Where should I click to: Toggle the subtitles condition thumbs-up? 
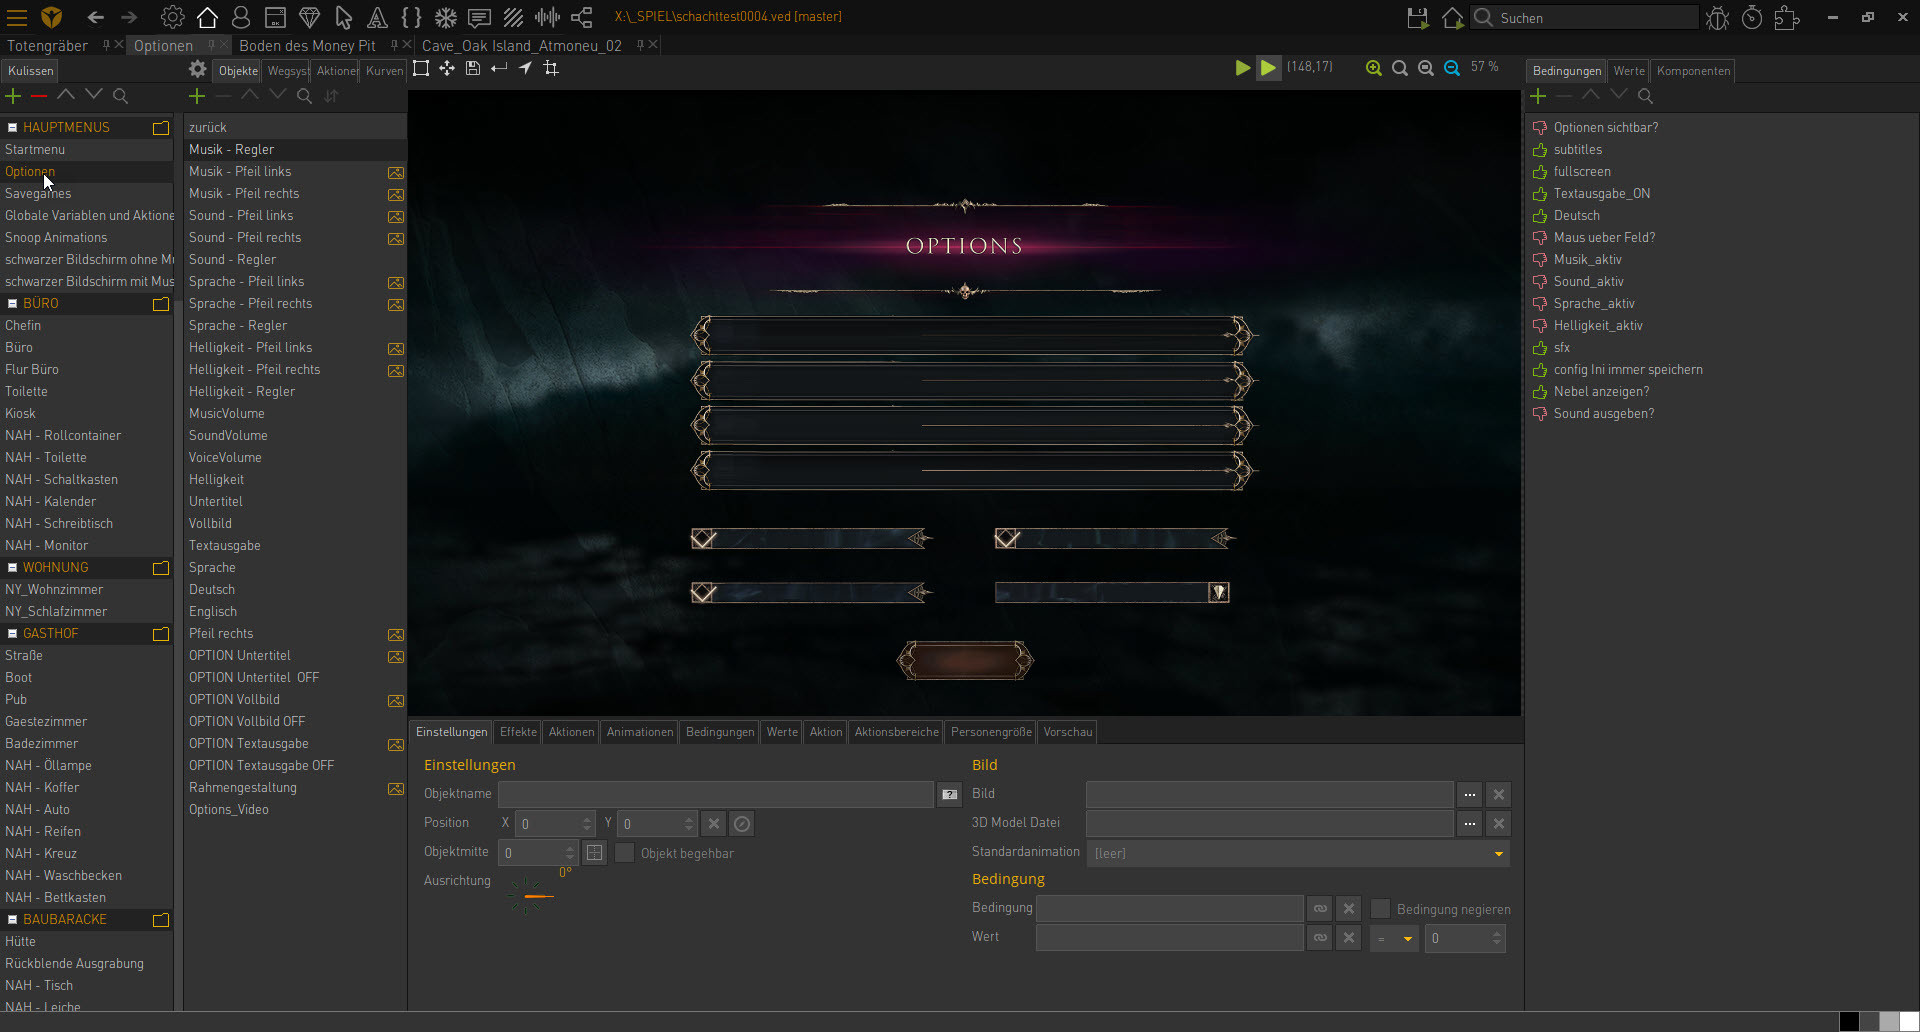click(1541, 150)
